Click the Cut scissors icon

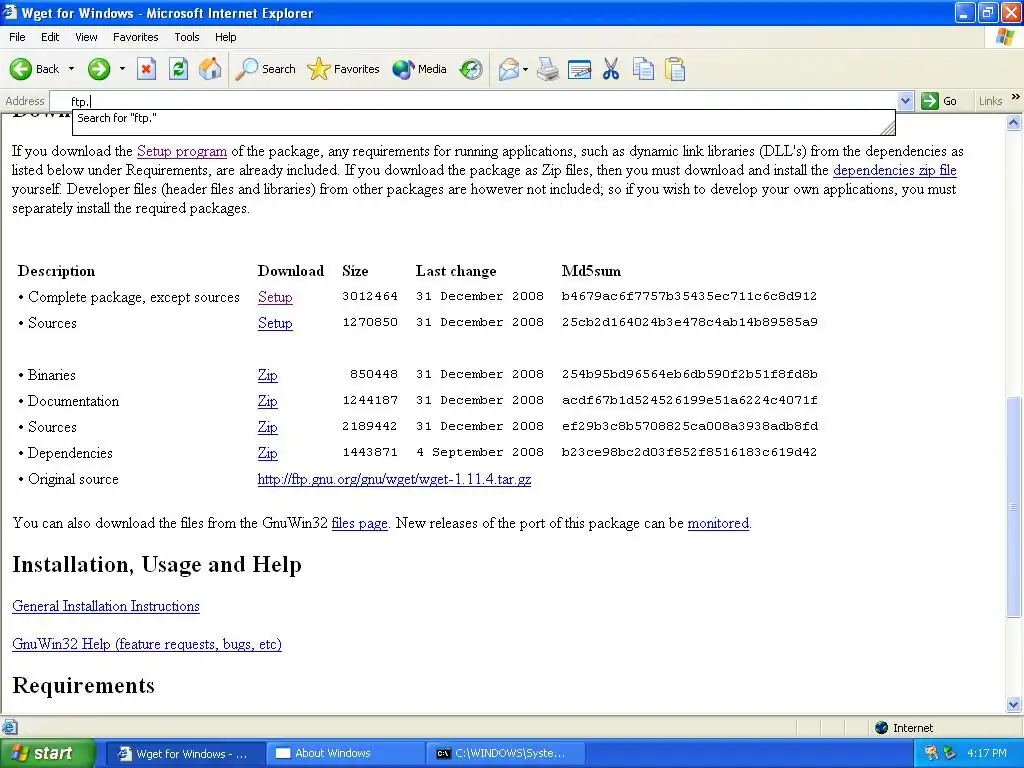coord(611,69)
